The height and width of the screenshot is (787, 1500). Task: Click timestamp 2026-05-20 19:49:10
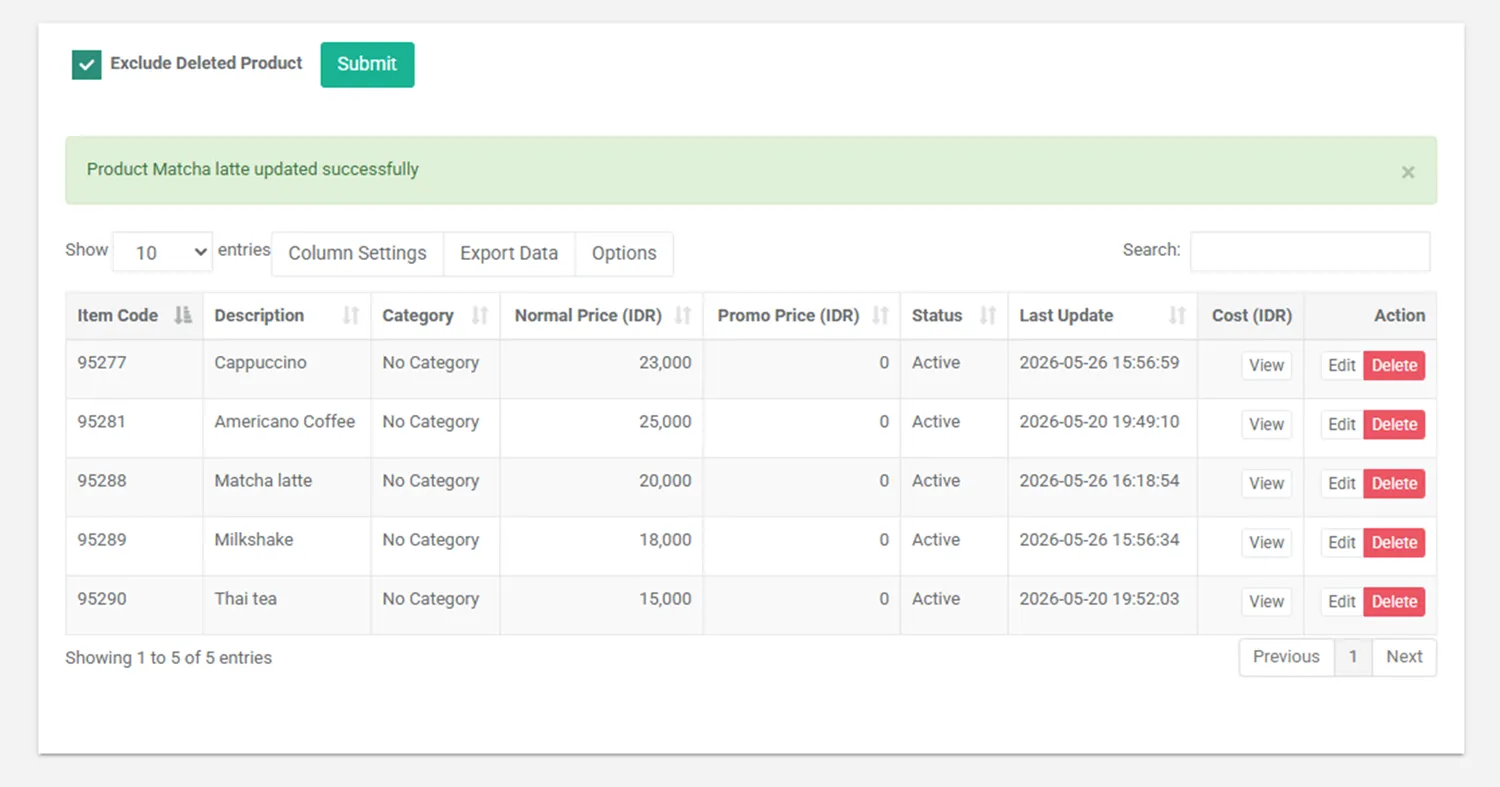tap(1099, 422)
